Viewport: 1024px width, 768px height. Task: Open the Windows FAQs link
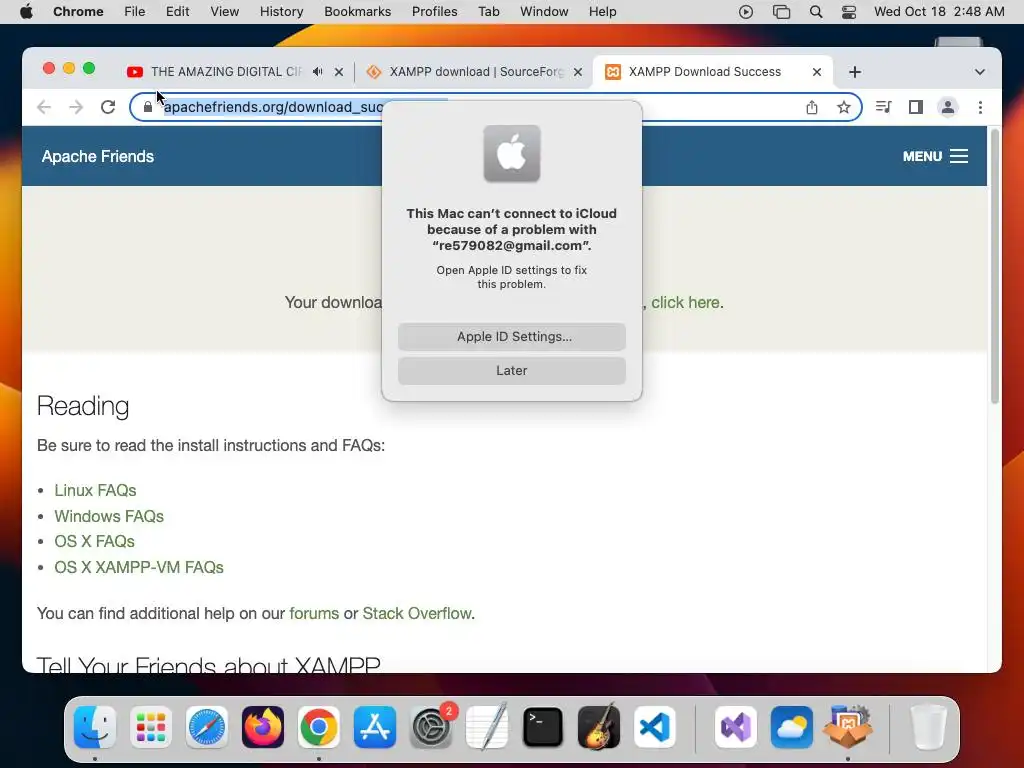(109, 517)
